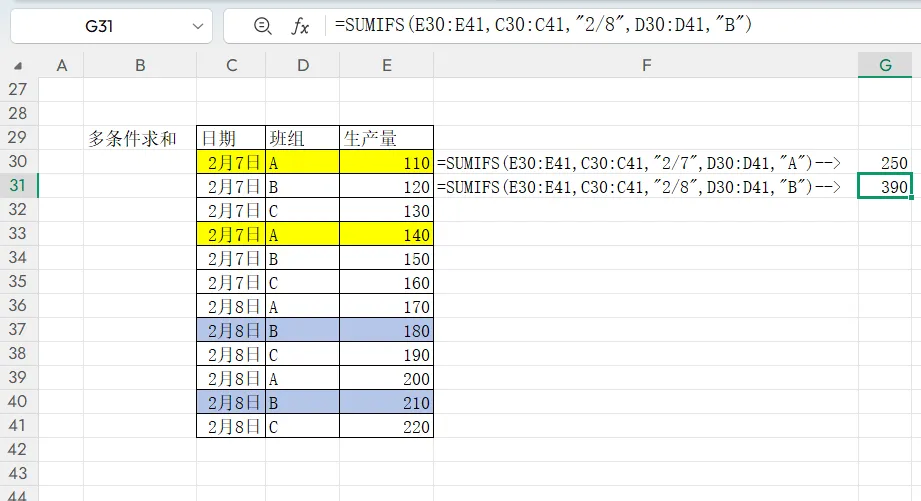
Task: Select column F header
Action: [646, 65]
